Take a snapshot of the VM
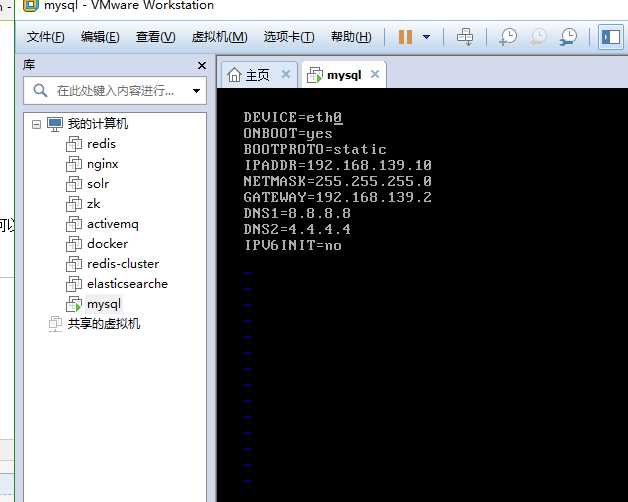This screenshot has height=502, width=628. tap(508, 37)
